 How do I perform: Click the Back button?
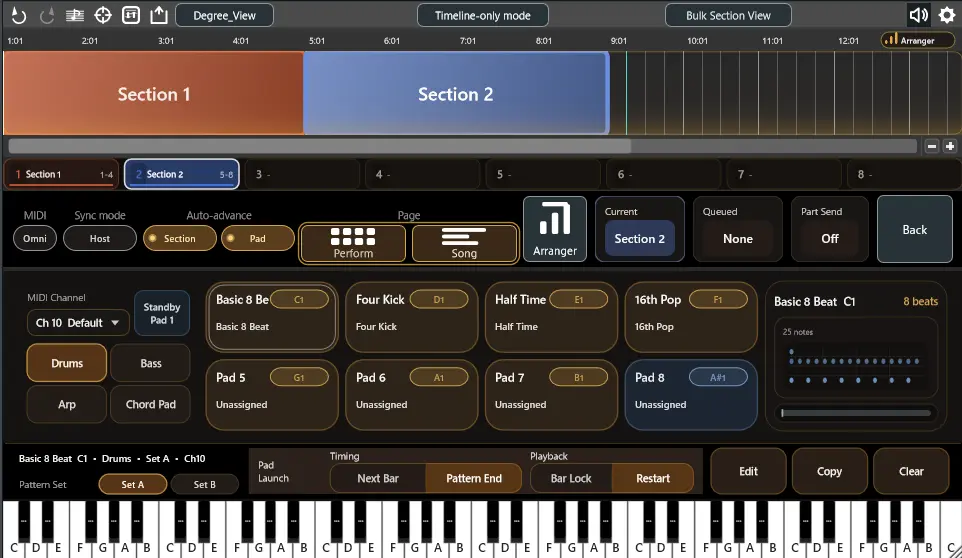(x=915, y=229)
